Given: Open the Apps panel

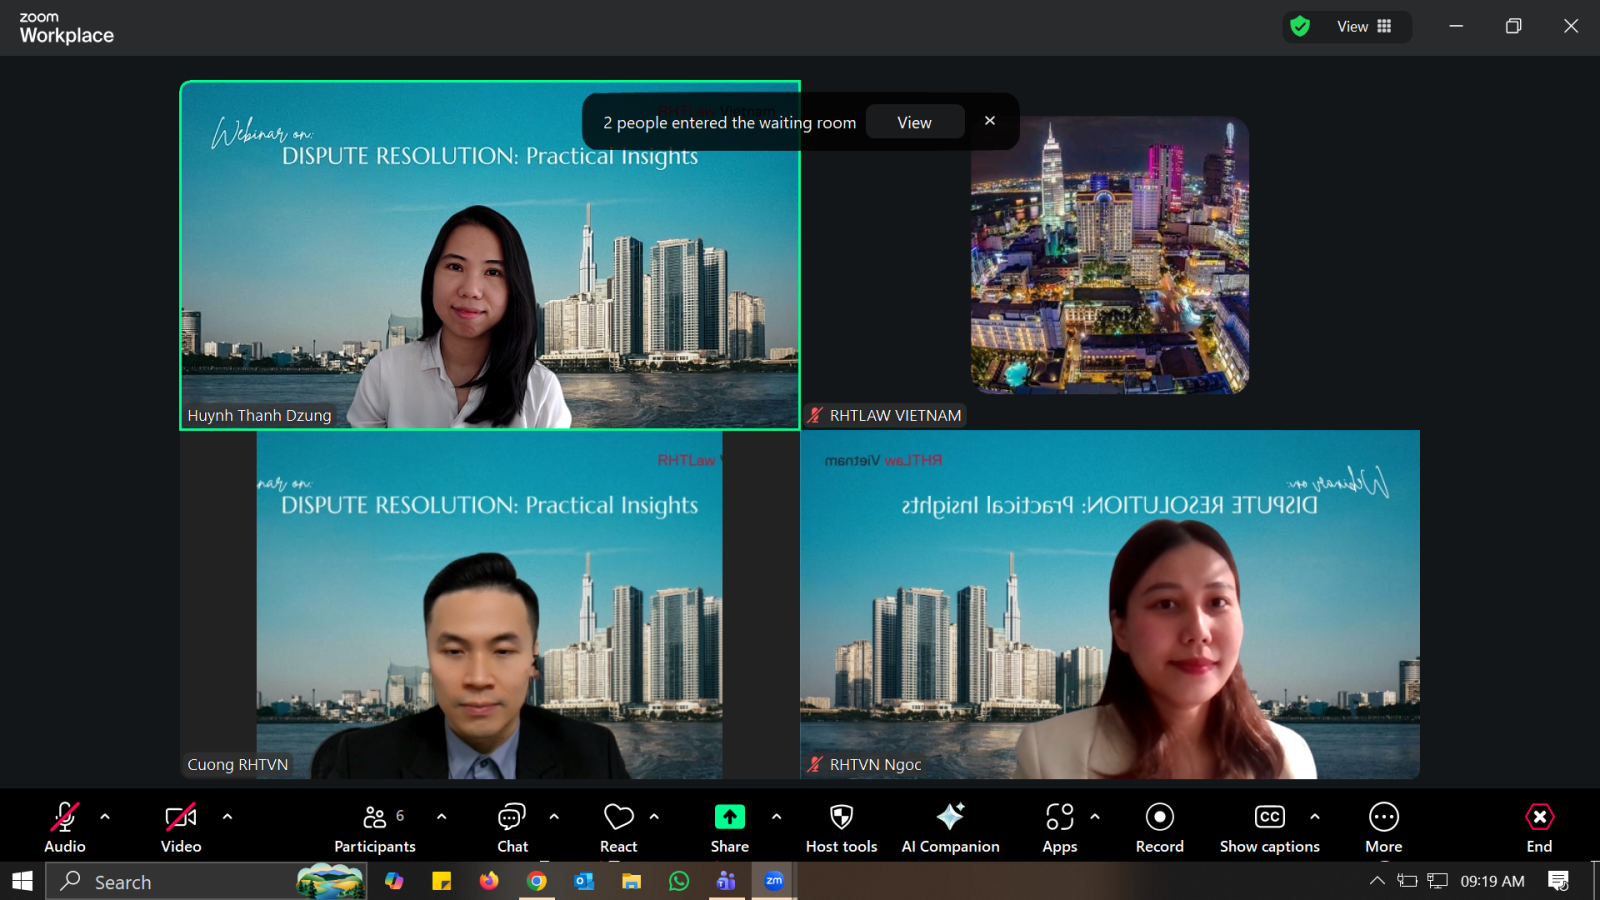Looking at the screenshot, I should (1059, 828).
